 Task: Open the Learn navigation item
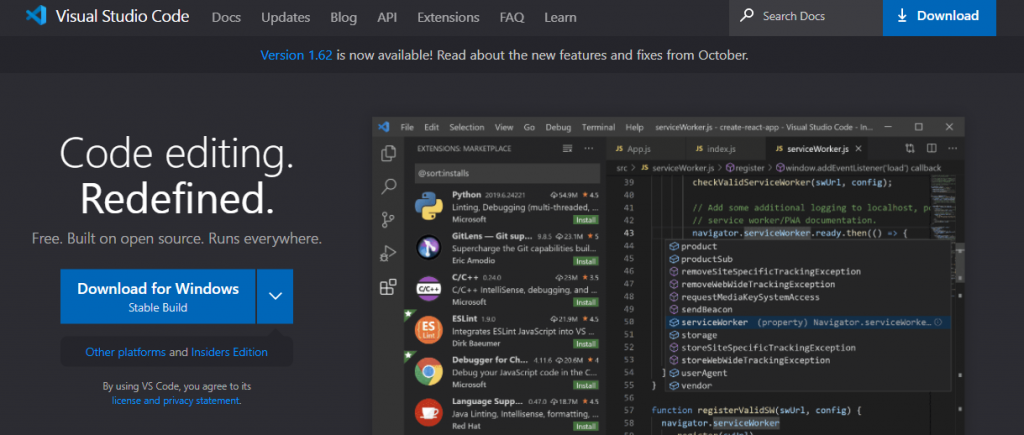coord(560,17)
